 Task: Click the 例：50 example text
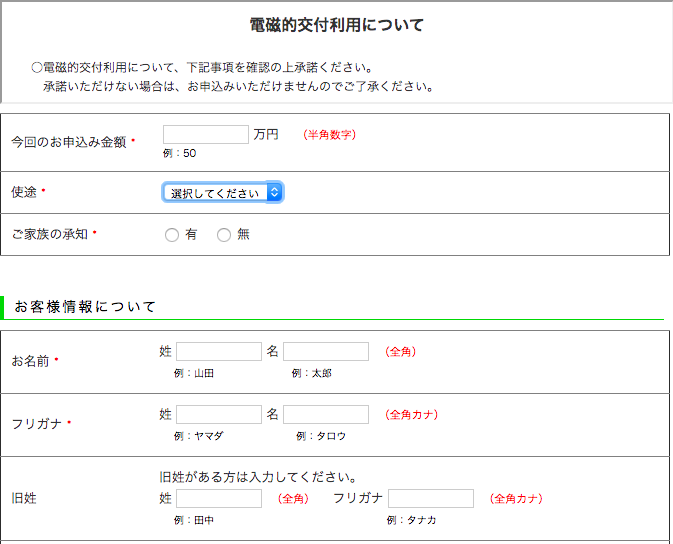[x=180, y=154]
